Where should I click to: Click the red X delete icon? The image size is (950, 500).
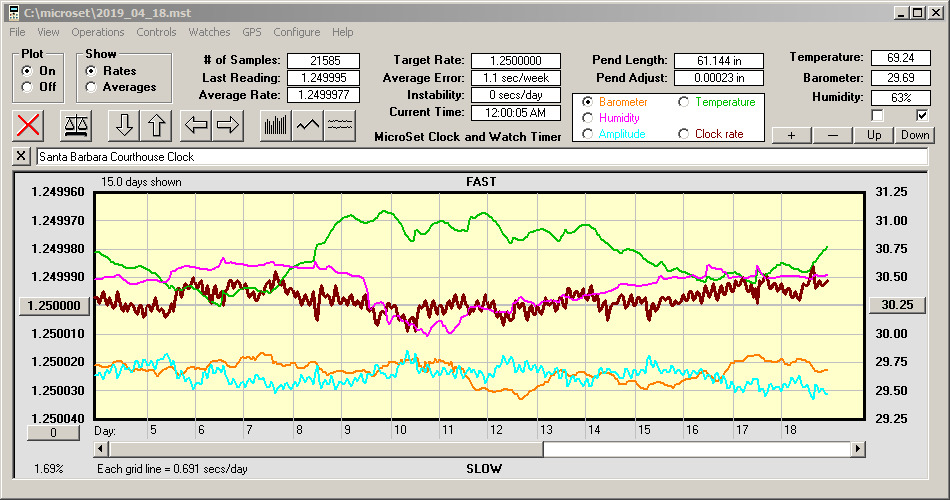(30, 125)
